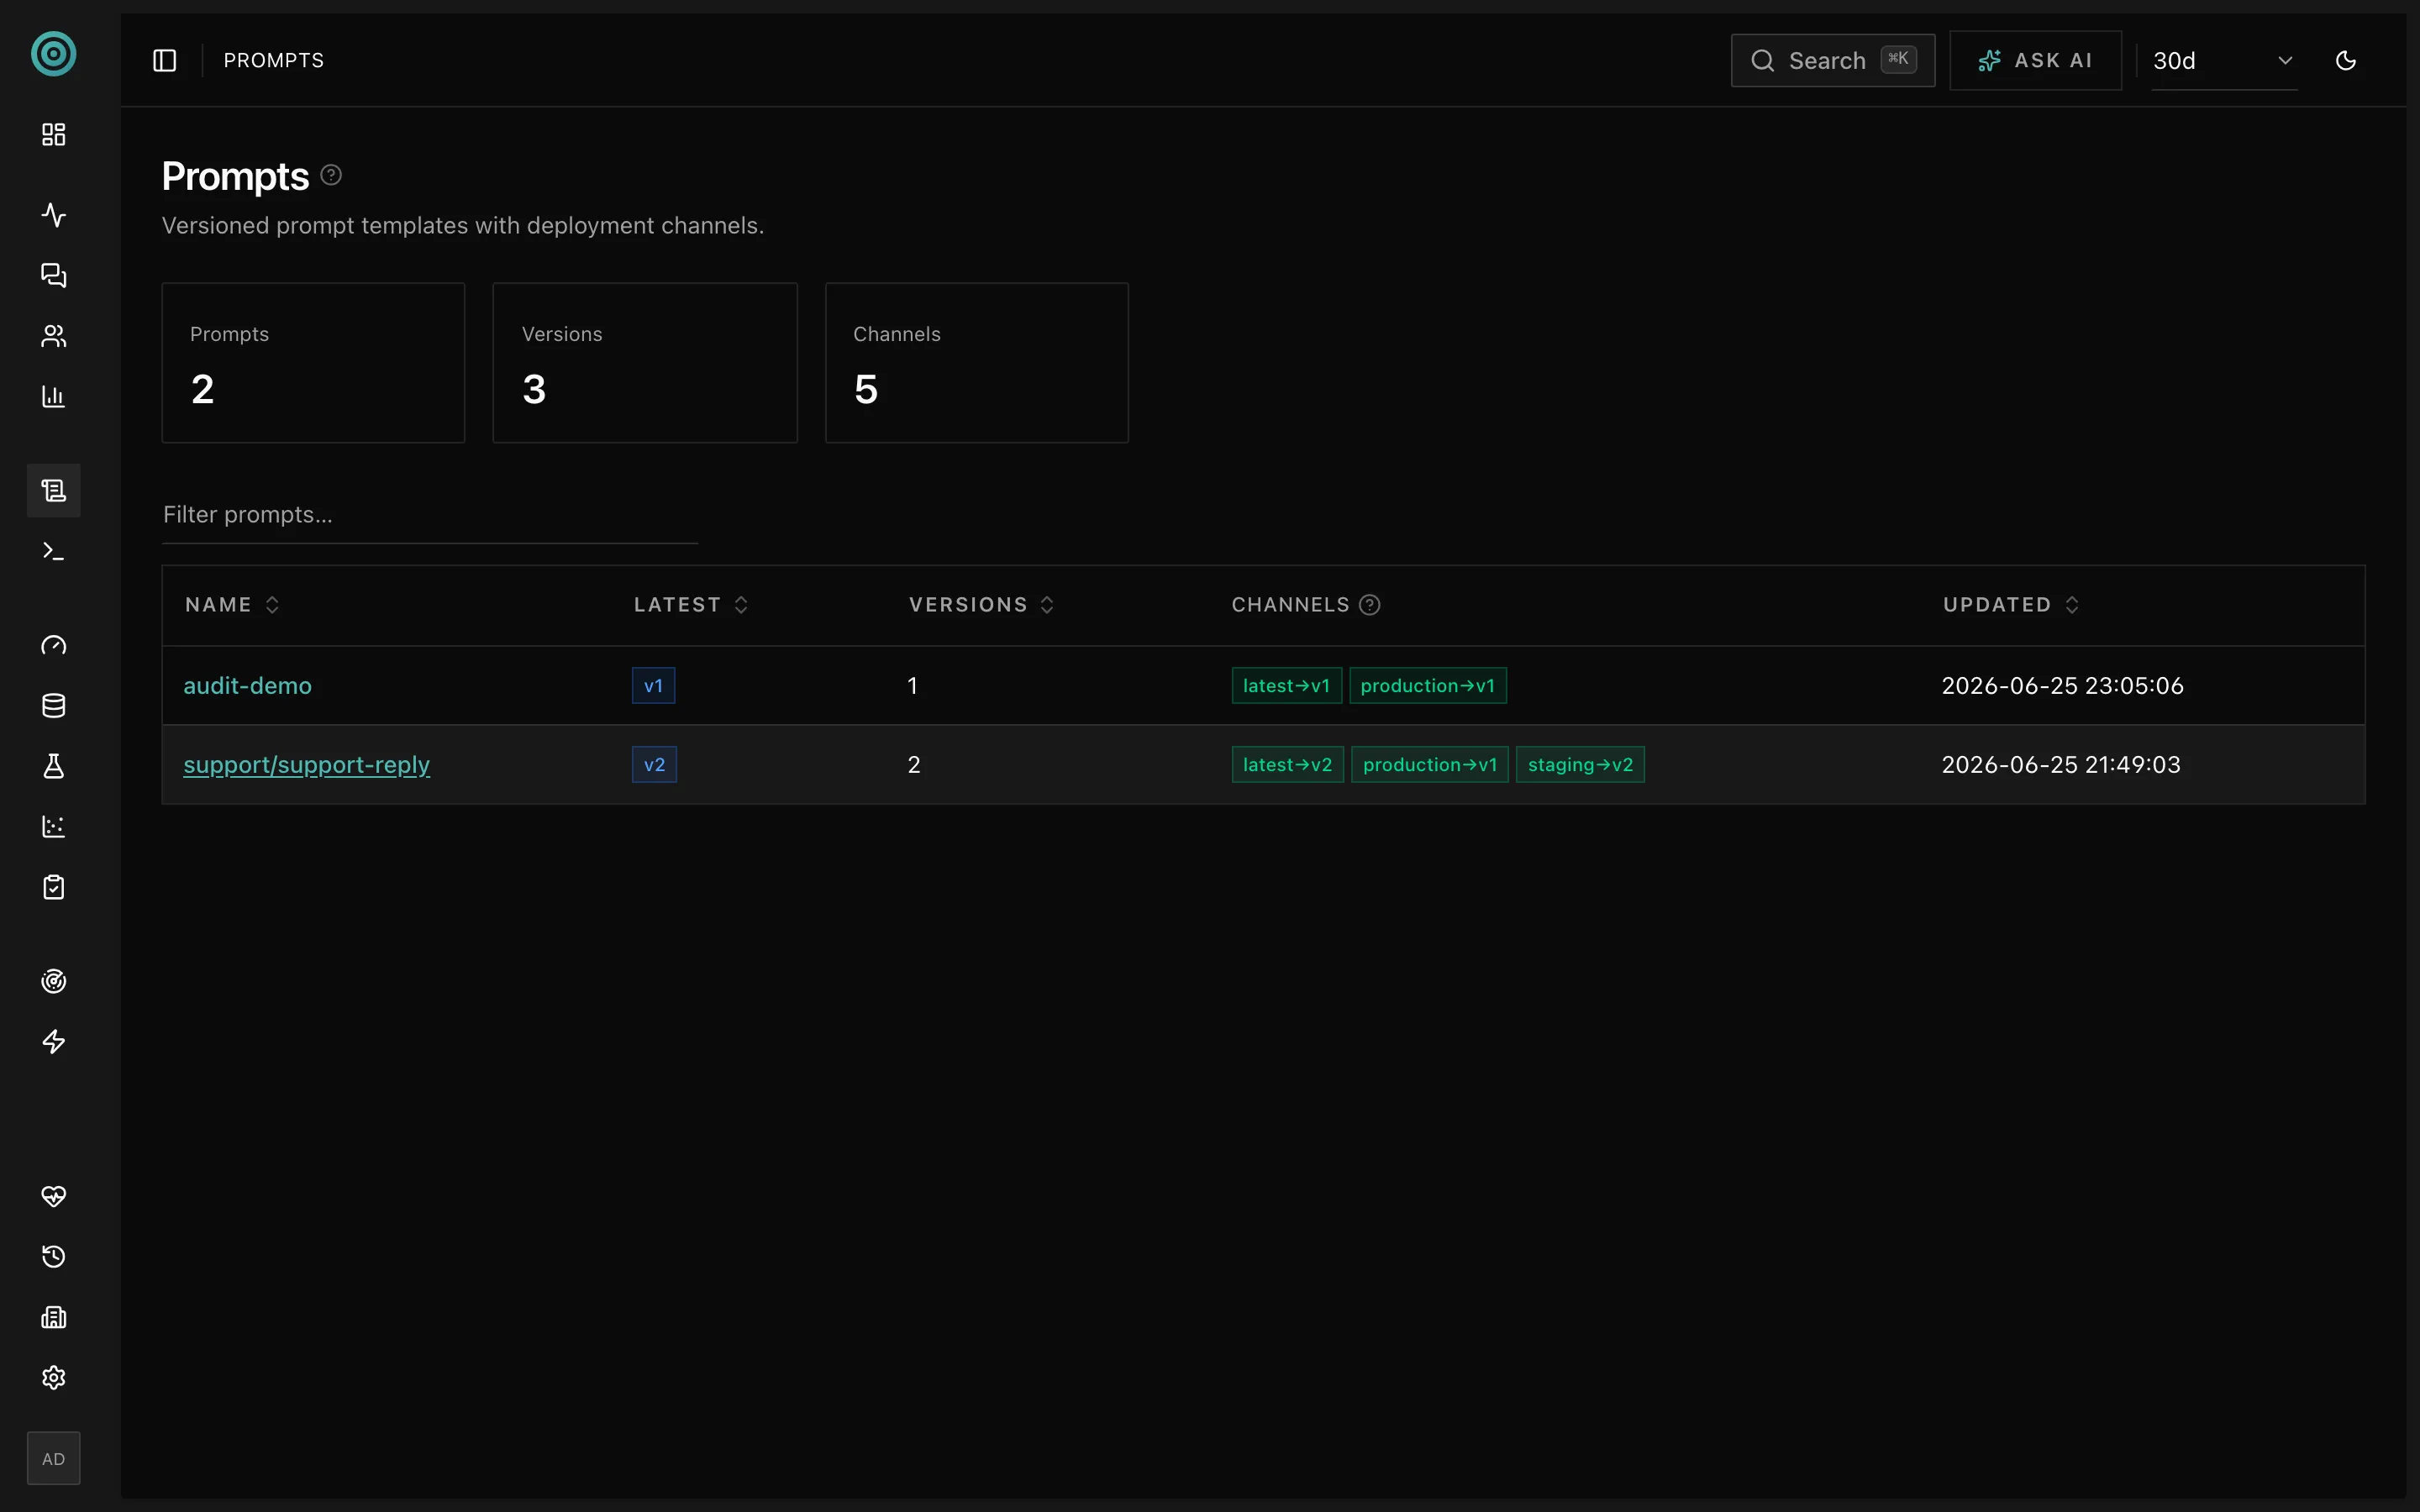
Task: Sort by UPDATED column header
Action: [2011, 604]
